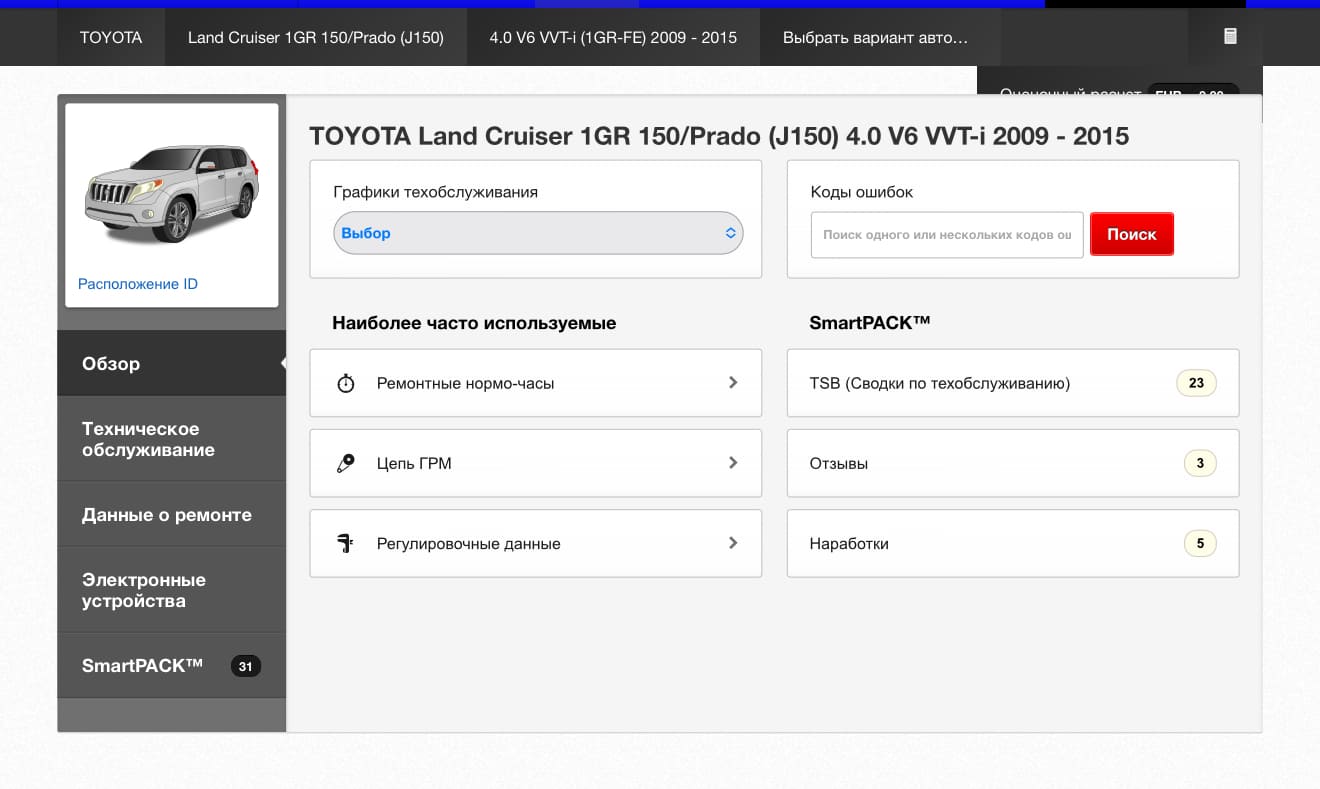
Task: Open Цепь ГРМ item
Action: 536,463
